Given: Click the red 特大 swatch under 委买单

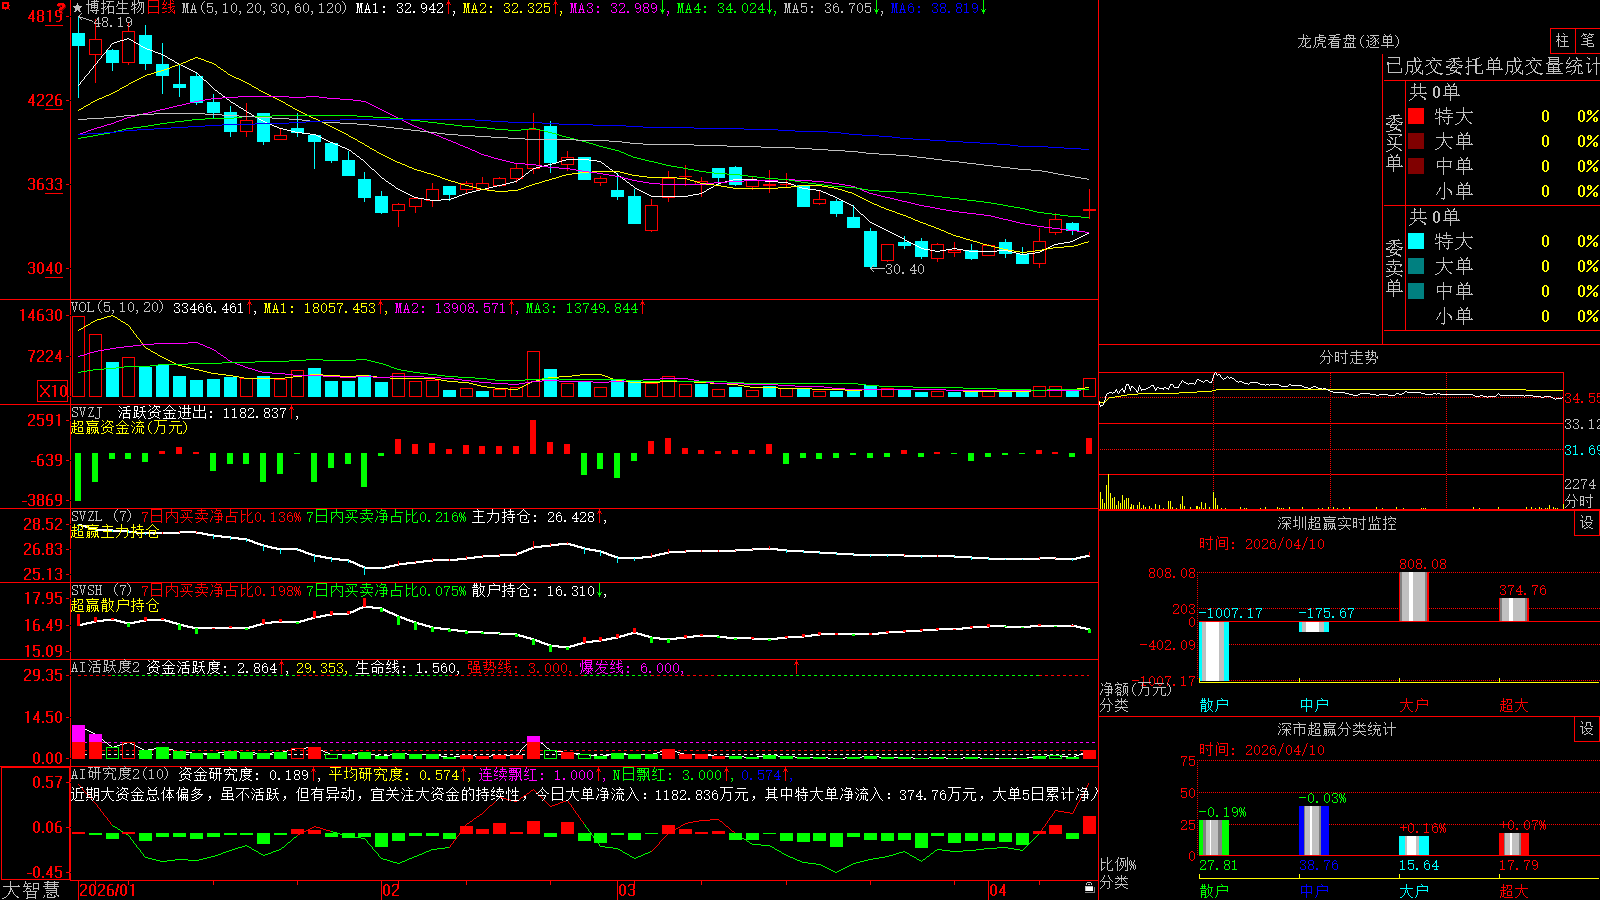Looking at the screenshot, I should pyautogui.click(x=1416, y=116).
